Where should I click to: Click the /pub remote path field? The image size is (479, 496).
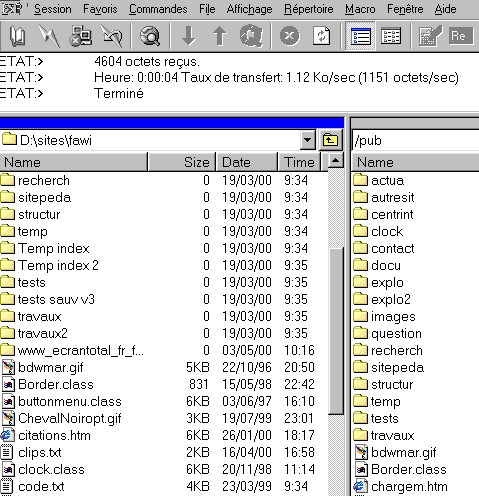[415, 140]
